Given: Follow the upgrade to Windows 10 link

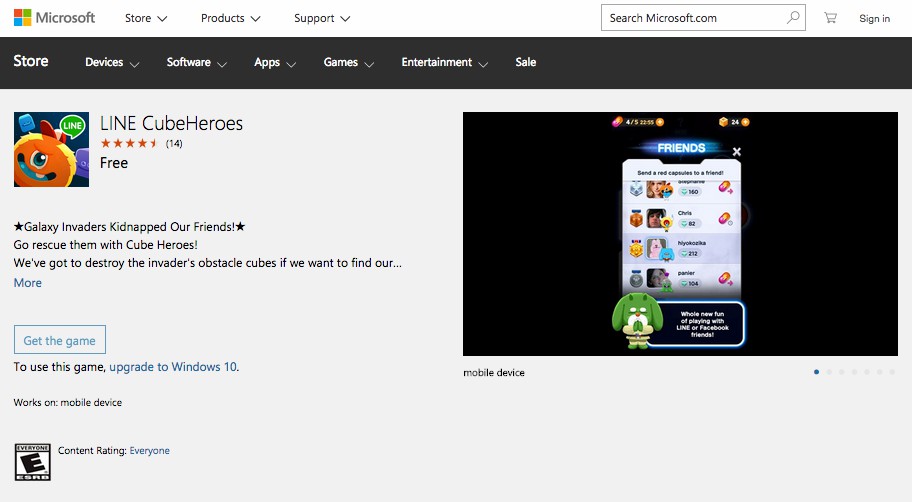Looking at the screenshot, I should [173, 367].
